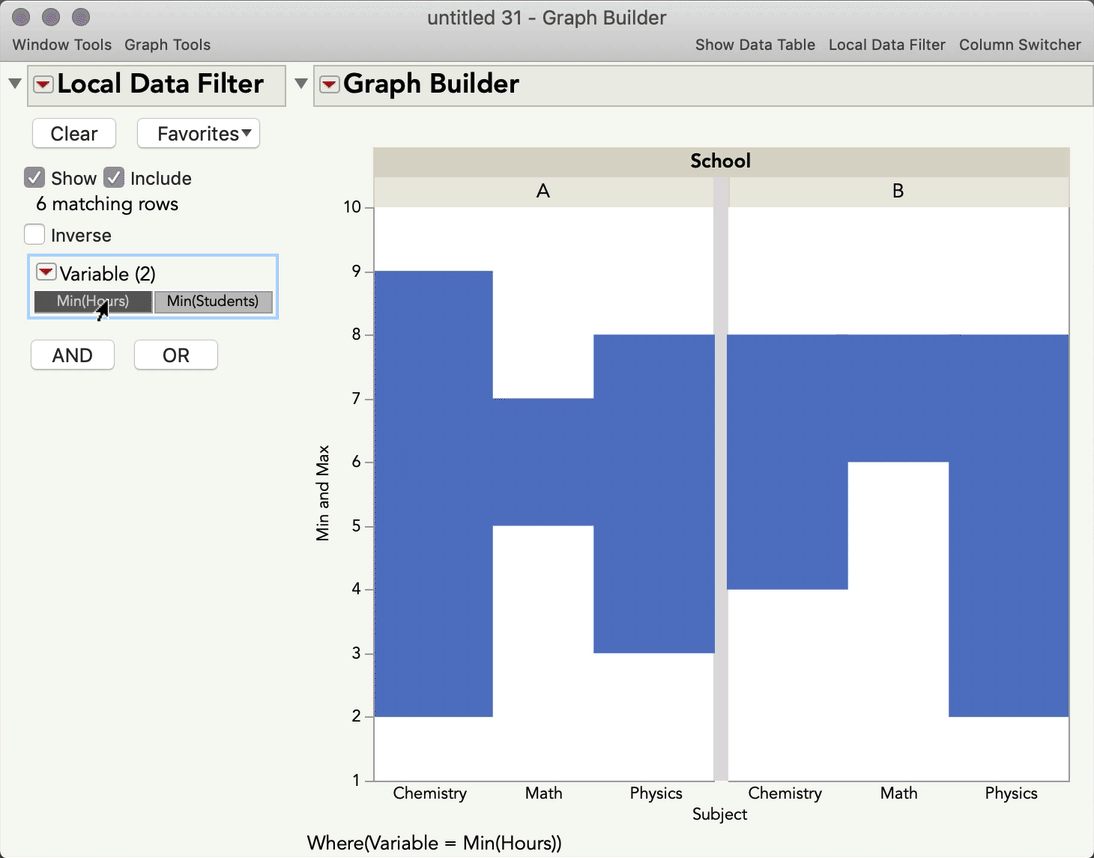Open the Window Tools menu
Image resolution: width=1094 pixels, height=858 pixels.
point(62,44)
